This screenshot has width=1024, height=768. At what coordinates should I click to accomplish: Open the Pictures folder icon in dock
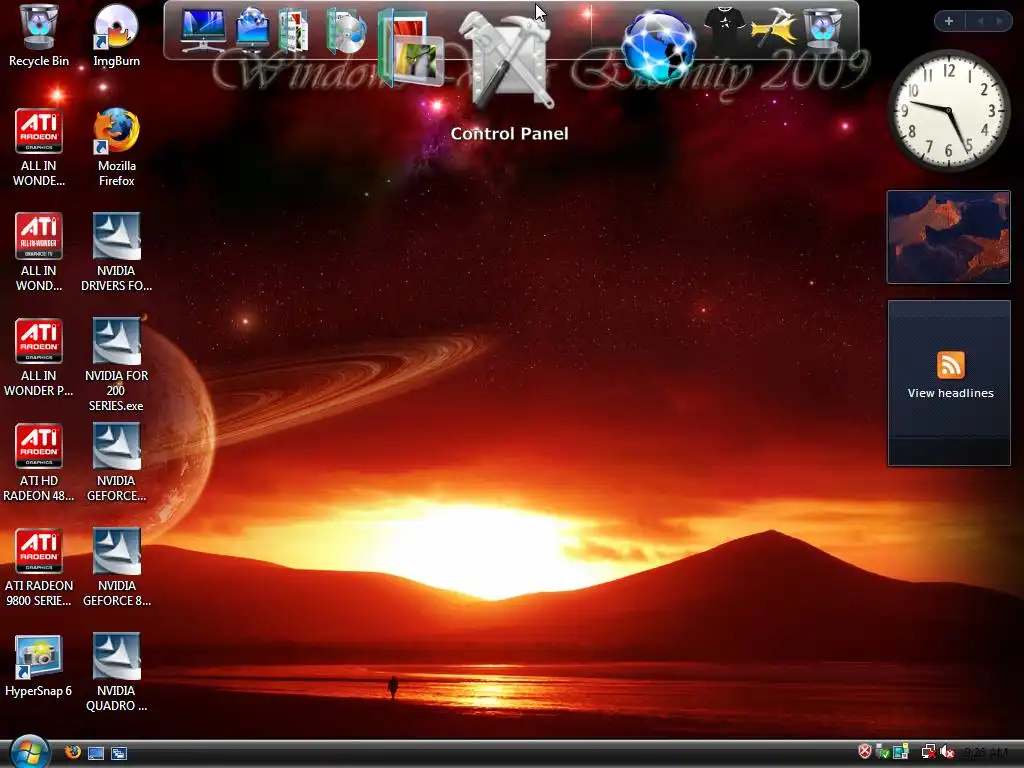pos(410,50)
